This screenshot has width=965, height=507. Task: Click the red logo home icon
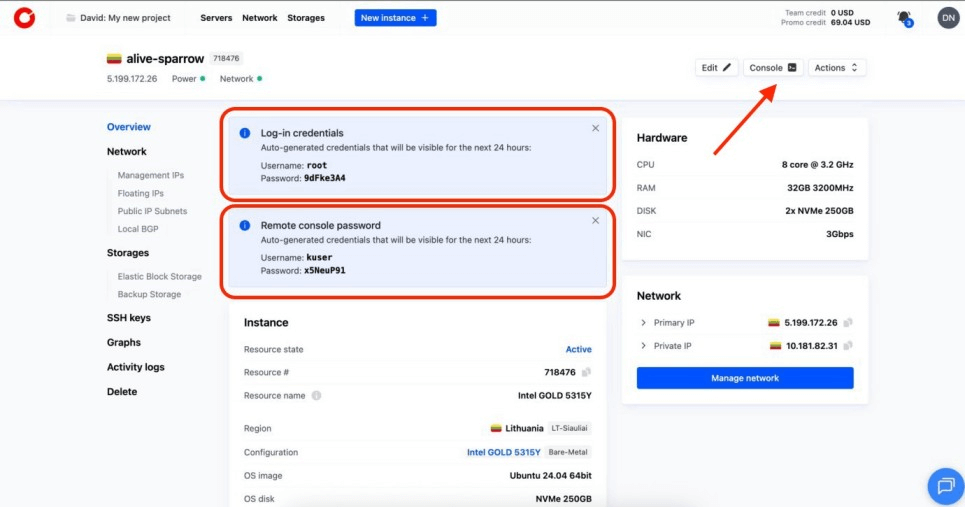[24, 18]
